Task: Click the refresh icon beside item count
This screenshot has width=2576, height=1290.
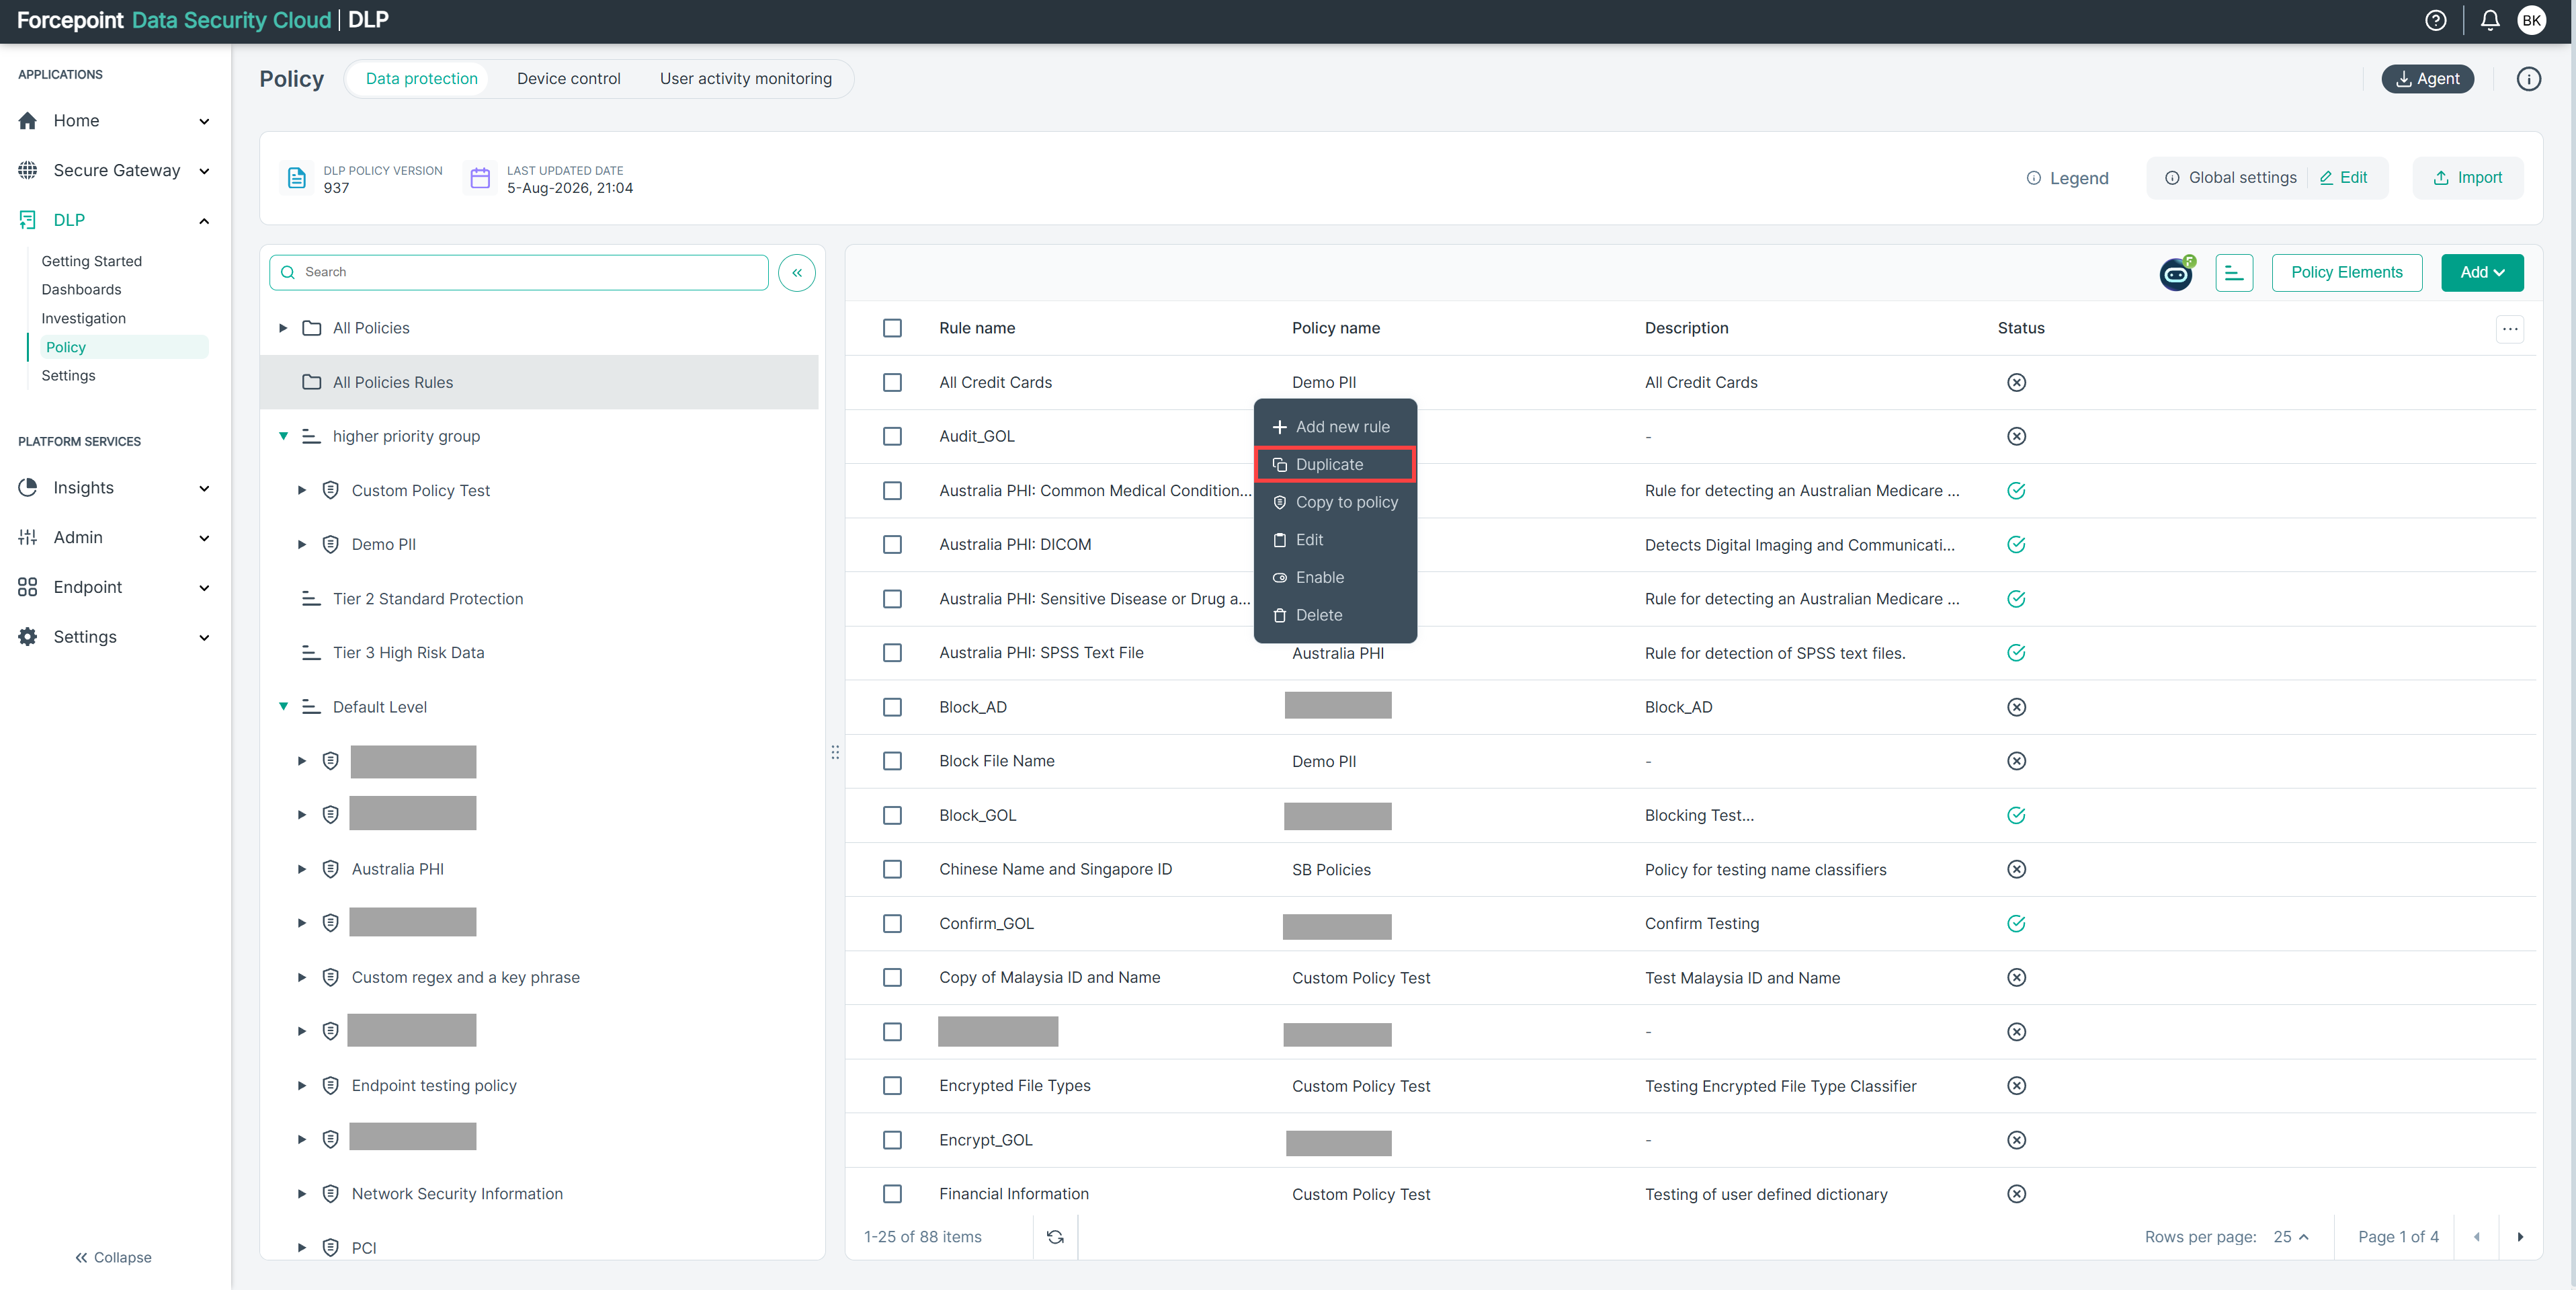Action: pos(1055,1237)
